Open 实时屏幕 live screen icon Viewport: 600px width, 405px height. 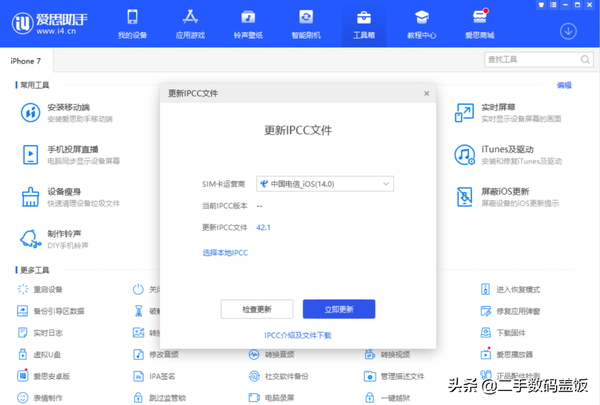pyautogui.click(x=464, y=113)
